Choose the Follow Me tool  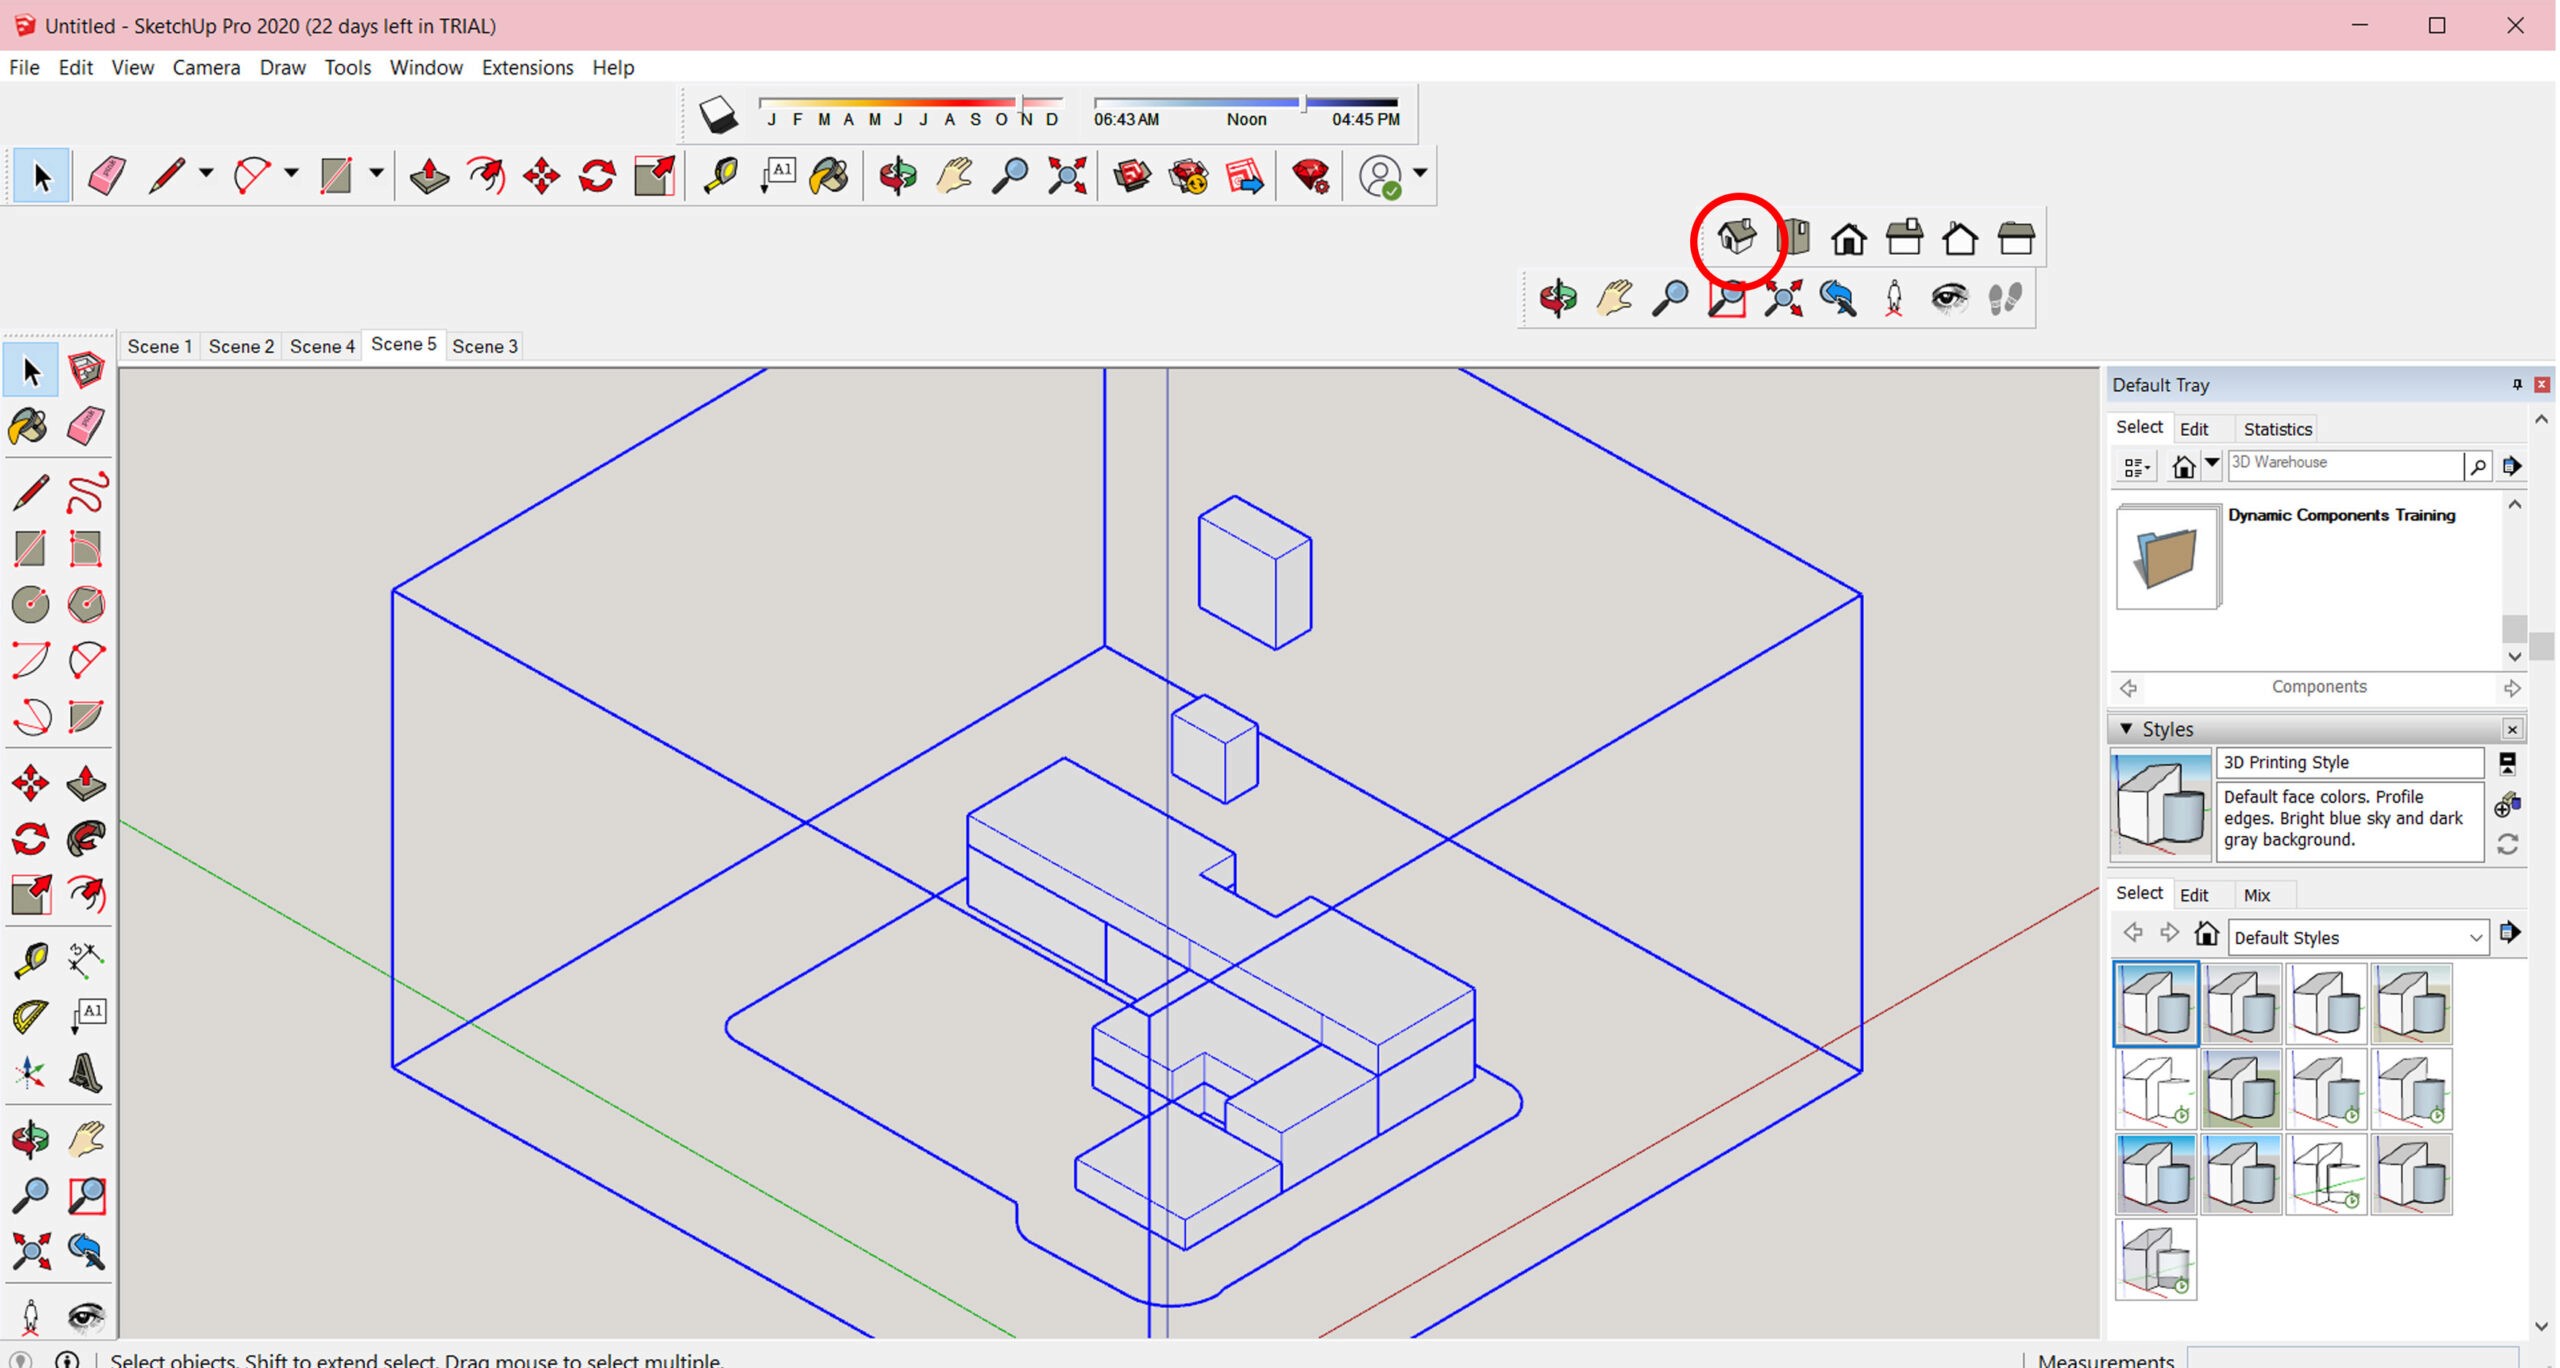(86, 838)
